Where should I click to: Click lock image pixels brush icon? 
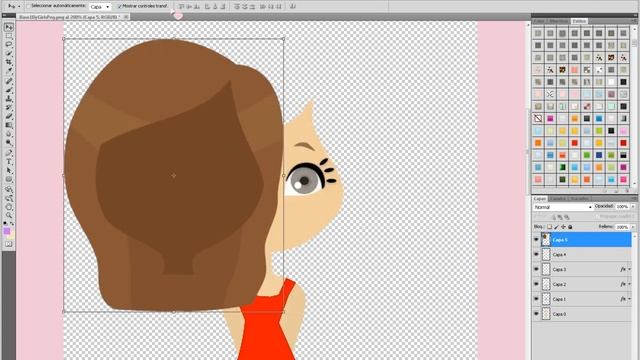(556, 227)
